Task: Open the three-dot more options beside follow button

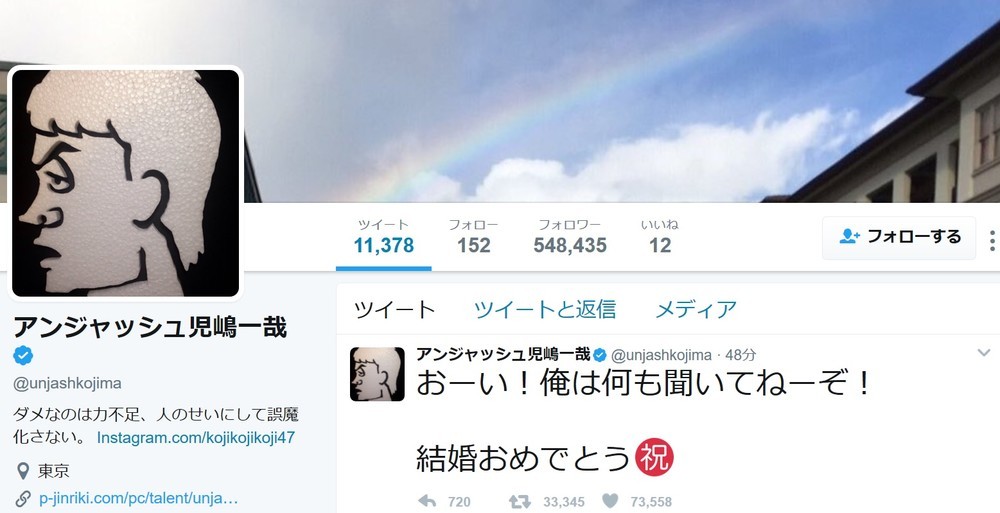Action: pos(992,241)
